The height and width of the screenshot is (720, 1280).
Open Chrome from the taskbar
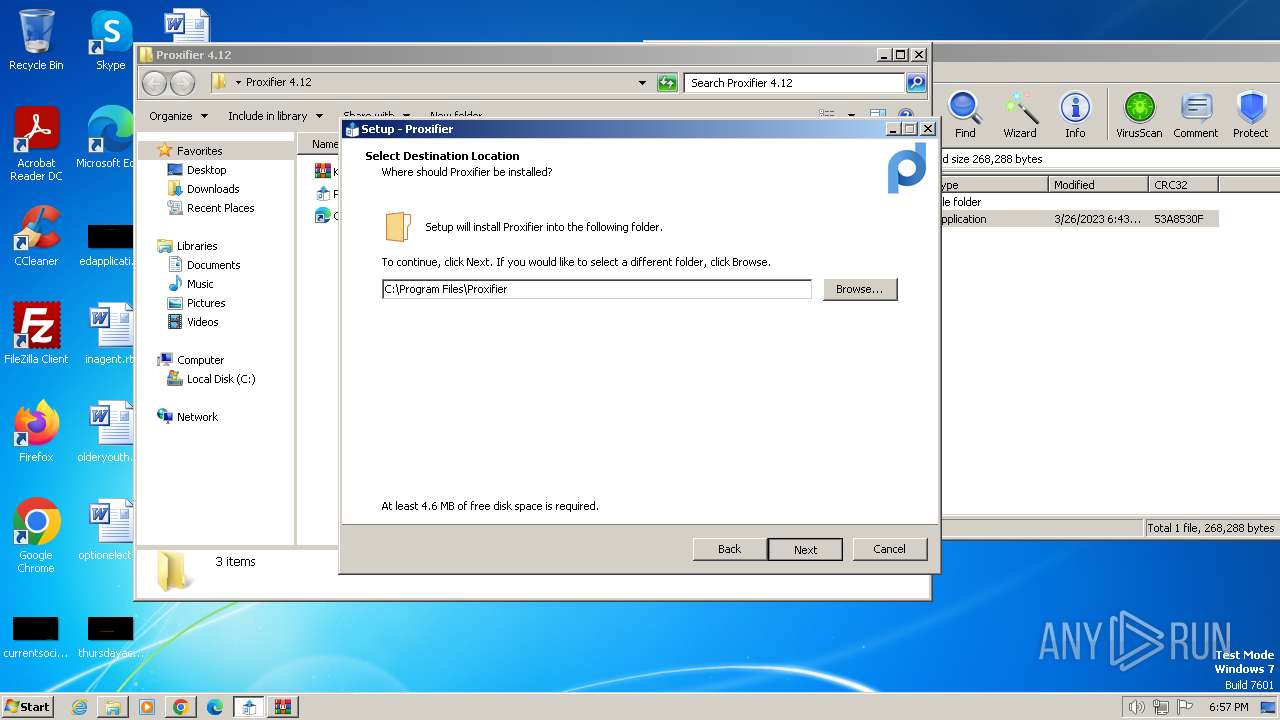tap(181, 707)
